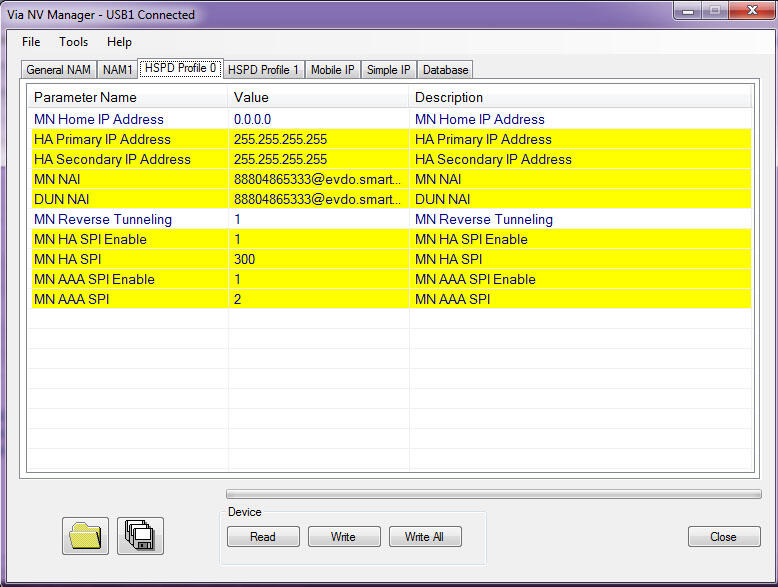The image size is (778, 587).
Task: Select the HSPD Profile 0 tab
Action: tap(181, 68)
